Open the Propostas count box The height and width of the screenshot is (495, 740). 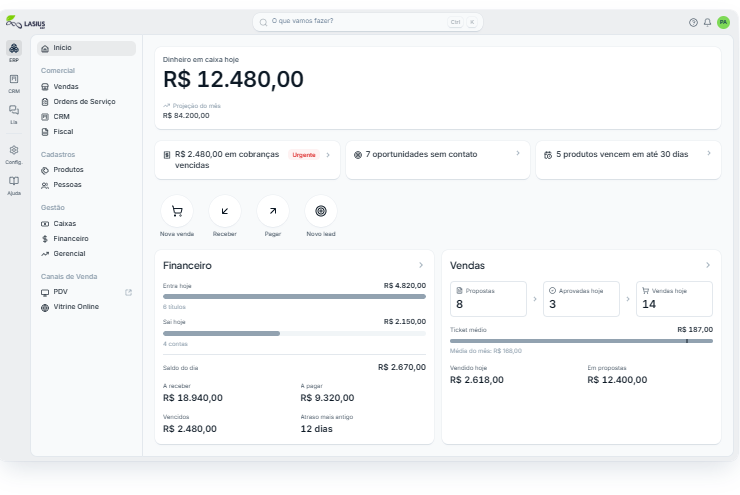[488, 299]
